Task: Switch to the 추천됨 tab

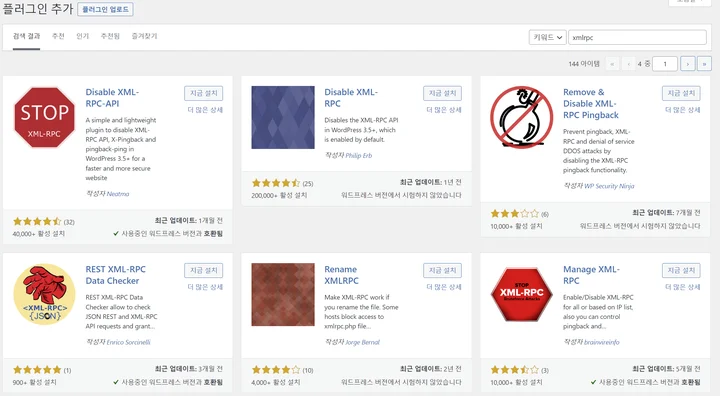Action: tap(110, 36)
